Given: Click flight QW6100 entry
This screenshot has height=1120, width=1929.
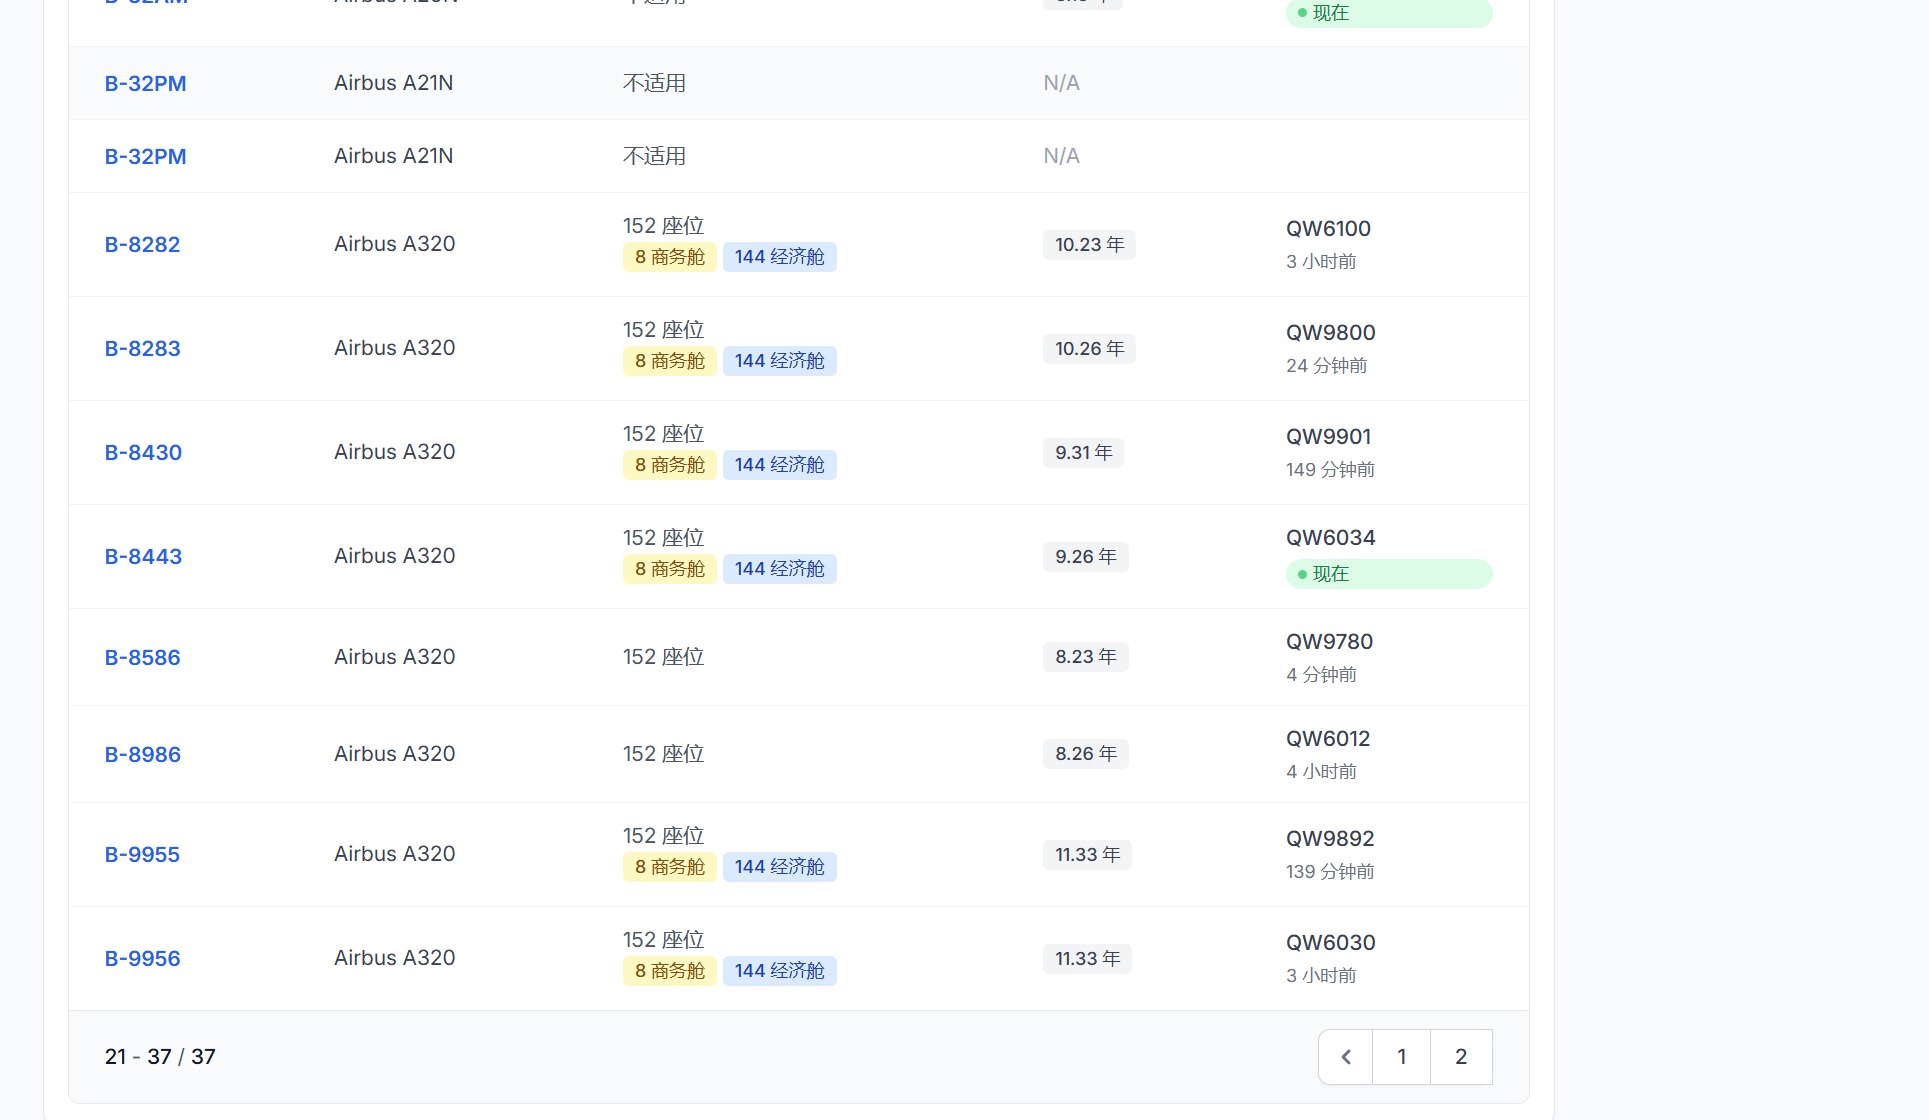Looking at the screenshot, I should pyautogui.click(x=1328, y=229).
